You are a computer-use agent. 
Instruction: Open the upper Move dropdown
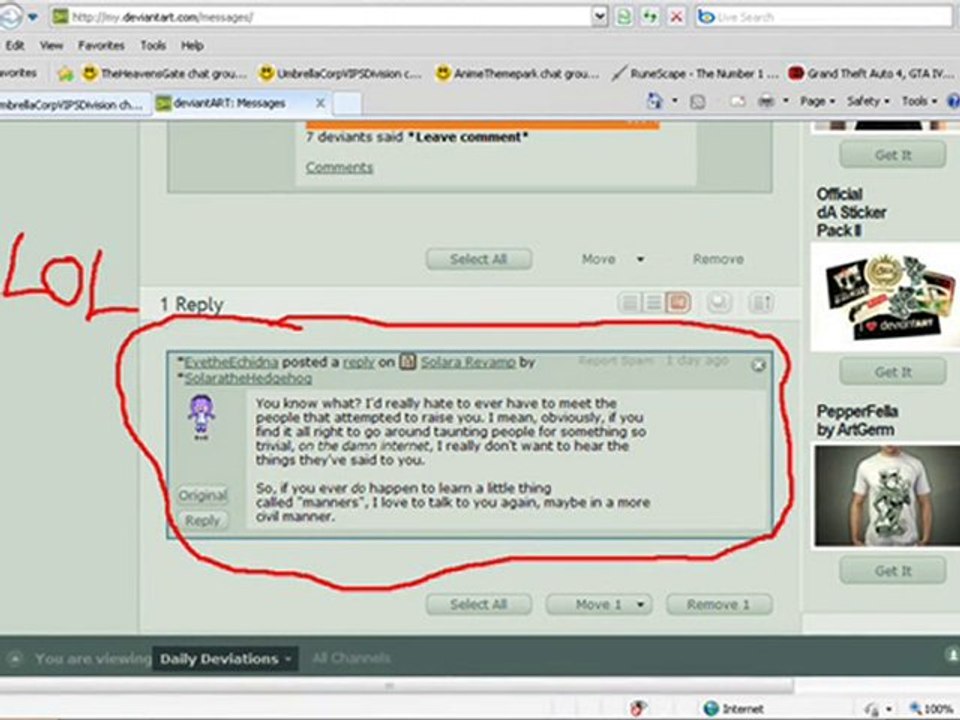[612, 259]
